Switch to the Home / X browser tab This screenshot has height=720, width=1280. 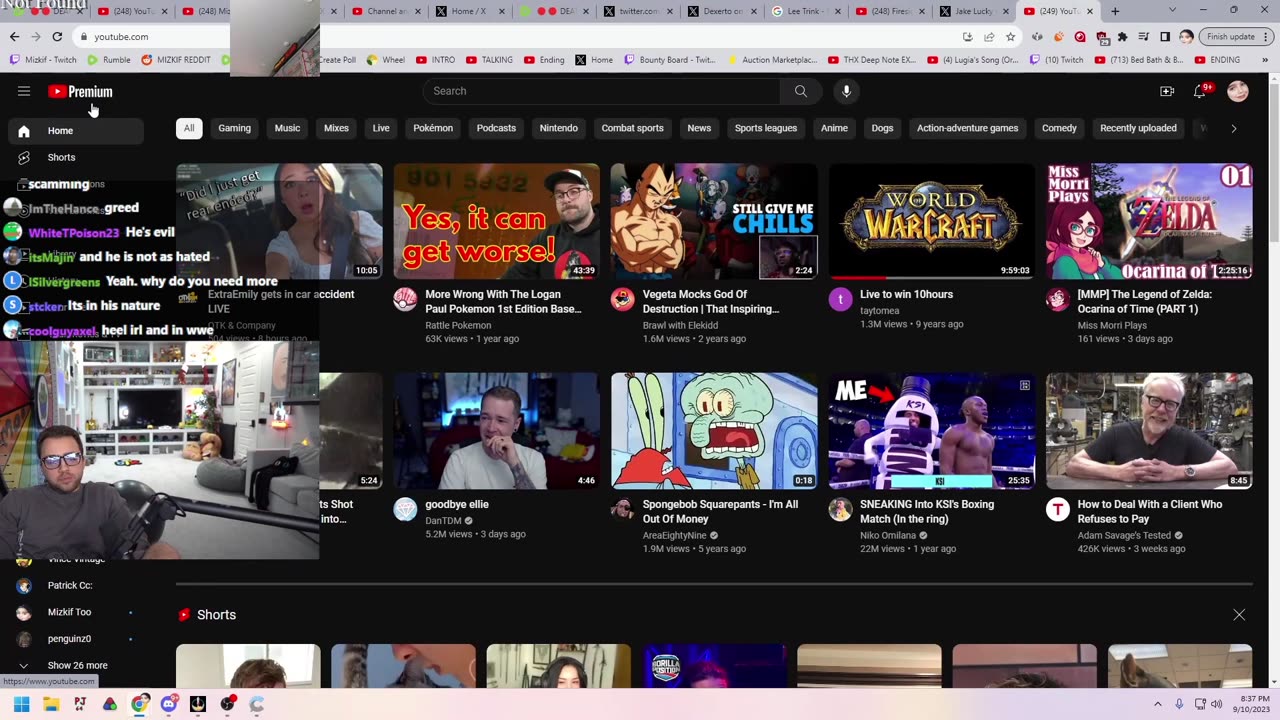pyautogui.click(x=470, y=11)
